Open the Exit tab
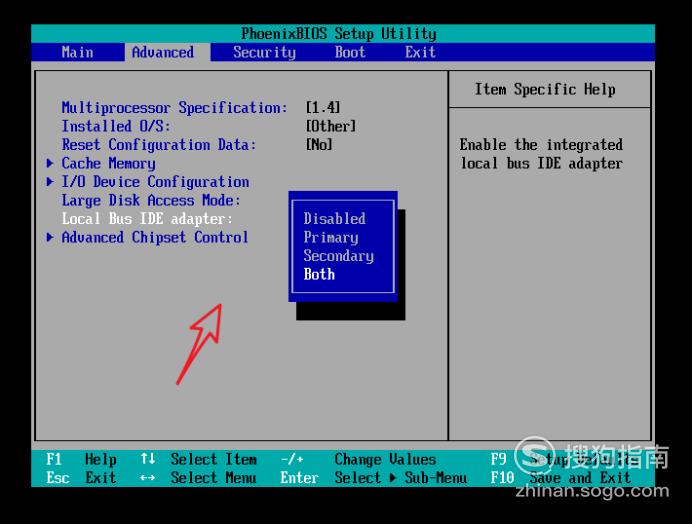The width and height of the screenshot is (692, 524). click(x=420, y=52)
